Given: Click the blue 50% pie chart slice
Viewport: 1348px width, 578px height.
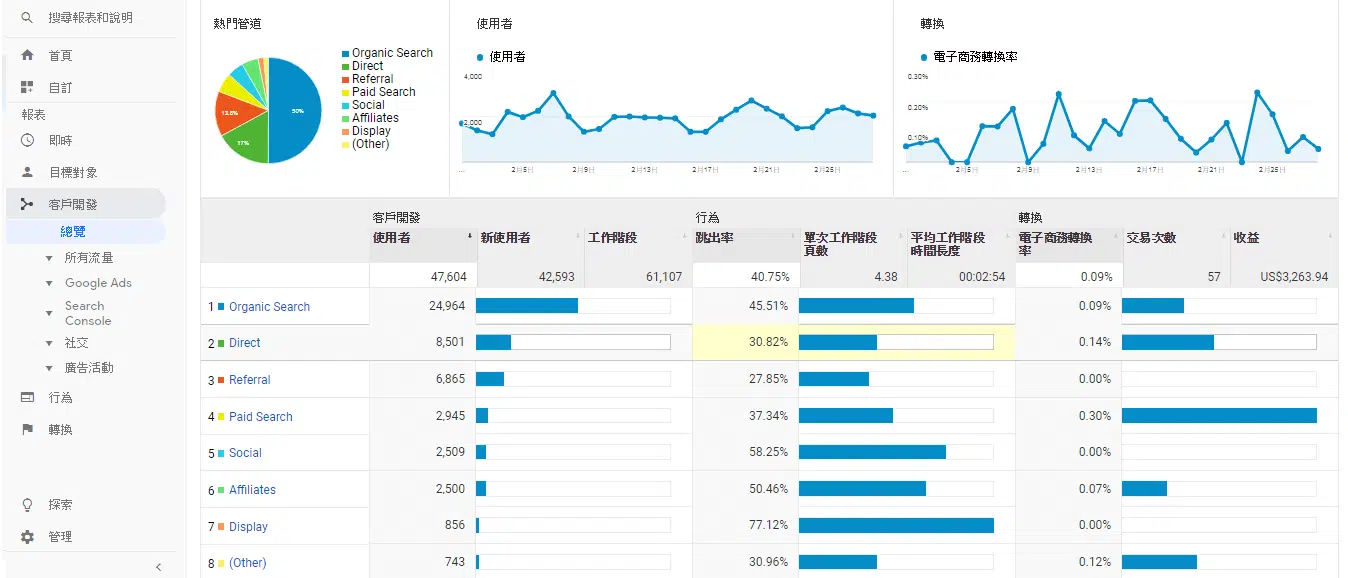Looking at the screenshot, I should tap(296, 110).
